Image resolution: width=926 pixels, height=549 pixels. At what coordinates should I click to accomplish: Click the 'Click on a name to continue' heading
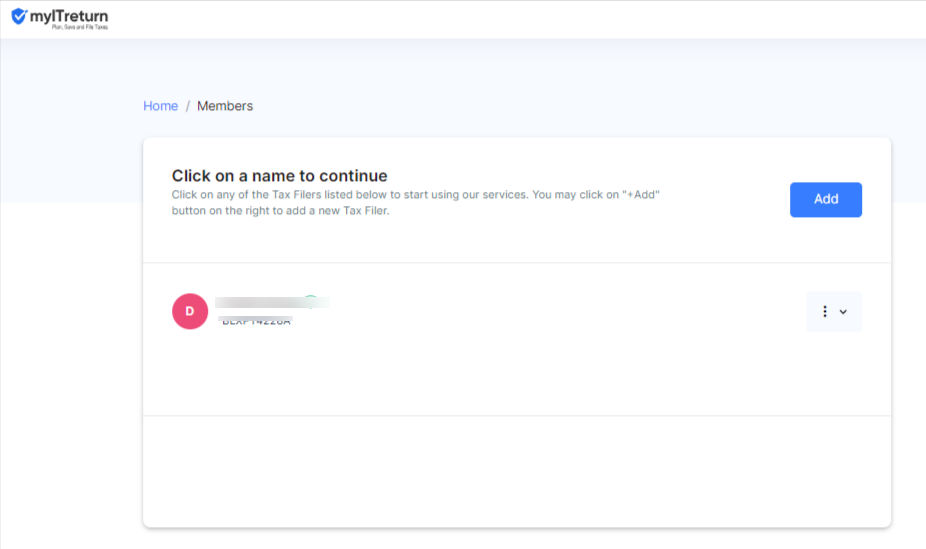click(279, 176)
